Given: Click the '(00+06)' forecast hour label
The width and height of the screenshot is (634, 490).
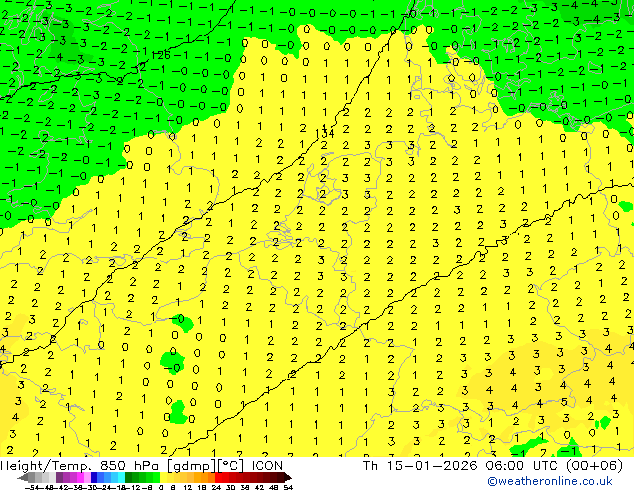Looking at the screenshot, I should [x=594, y=466].
